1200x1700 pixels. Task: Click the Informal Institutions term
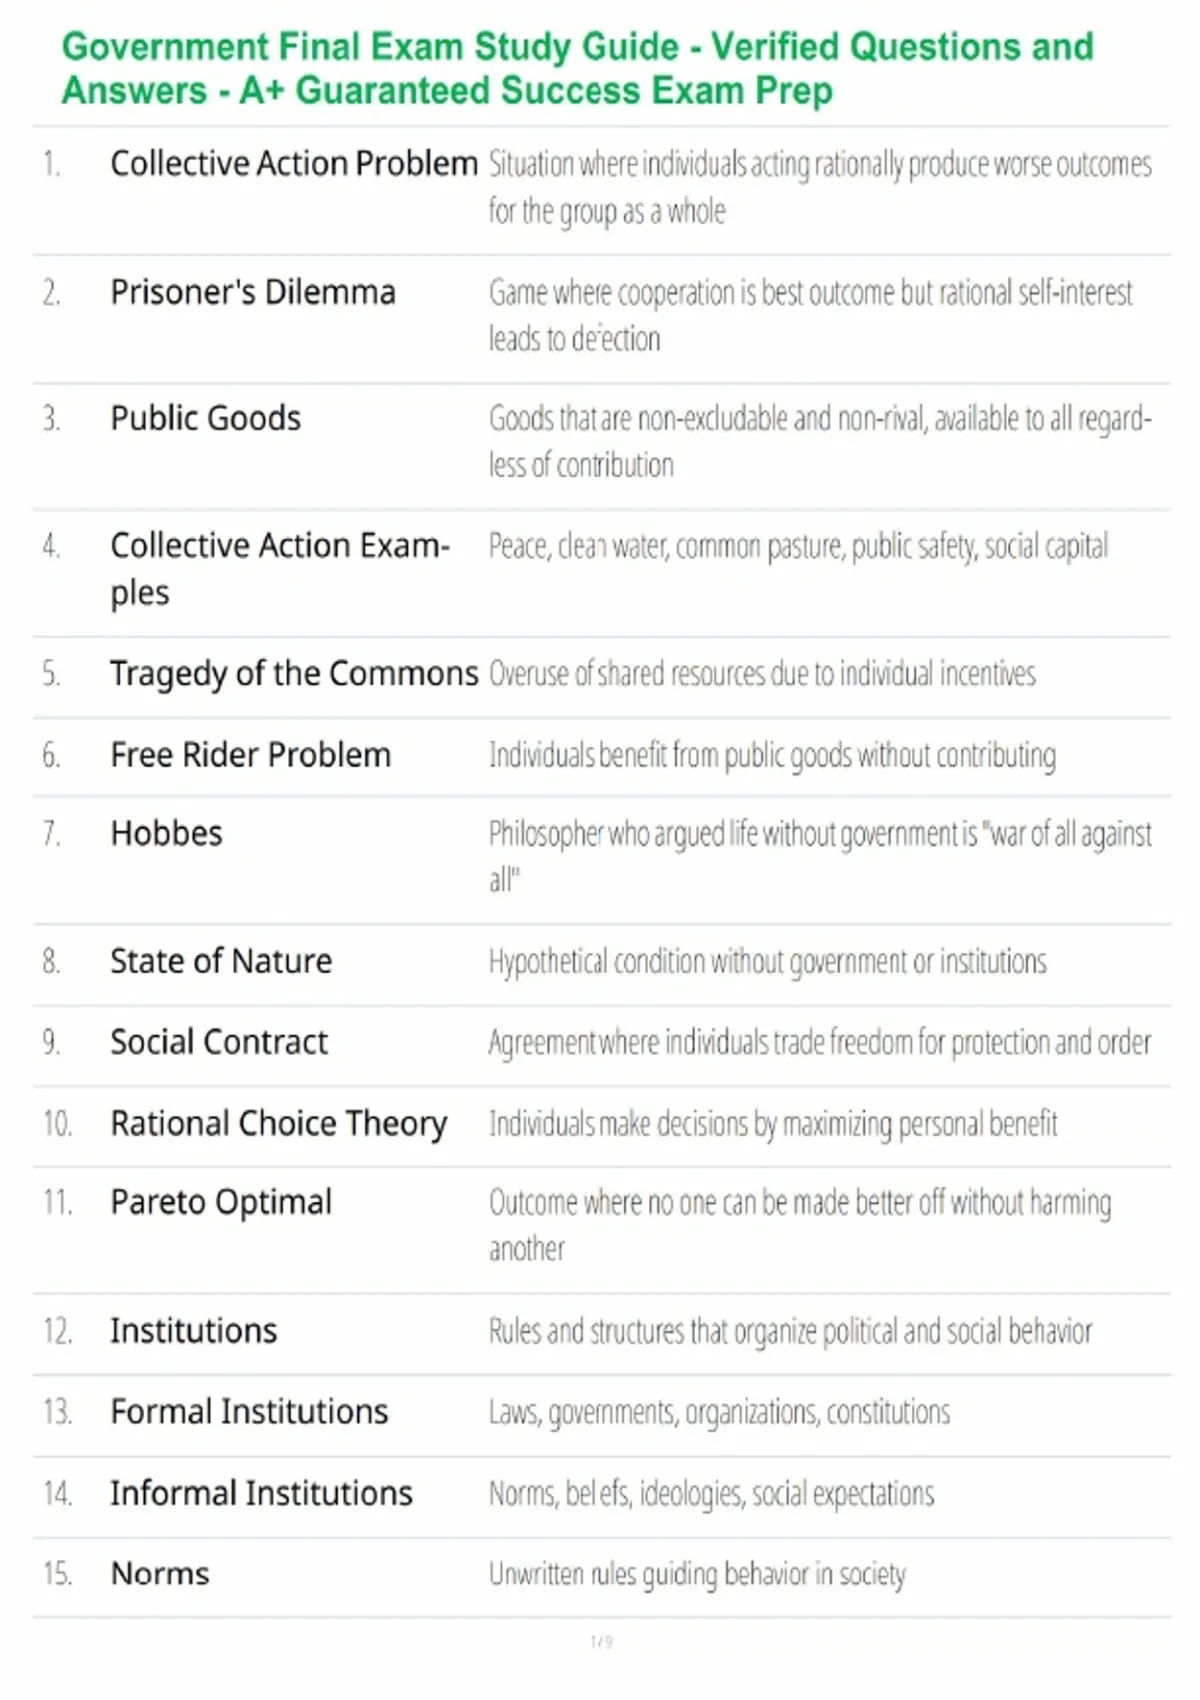261,1493
